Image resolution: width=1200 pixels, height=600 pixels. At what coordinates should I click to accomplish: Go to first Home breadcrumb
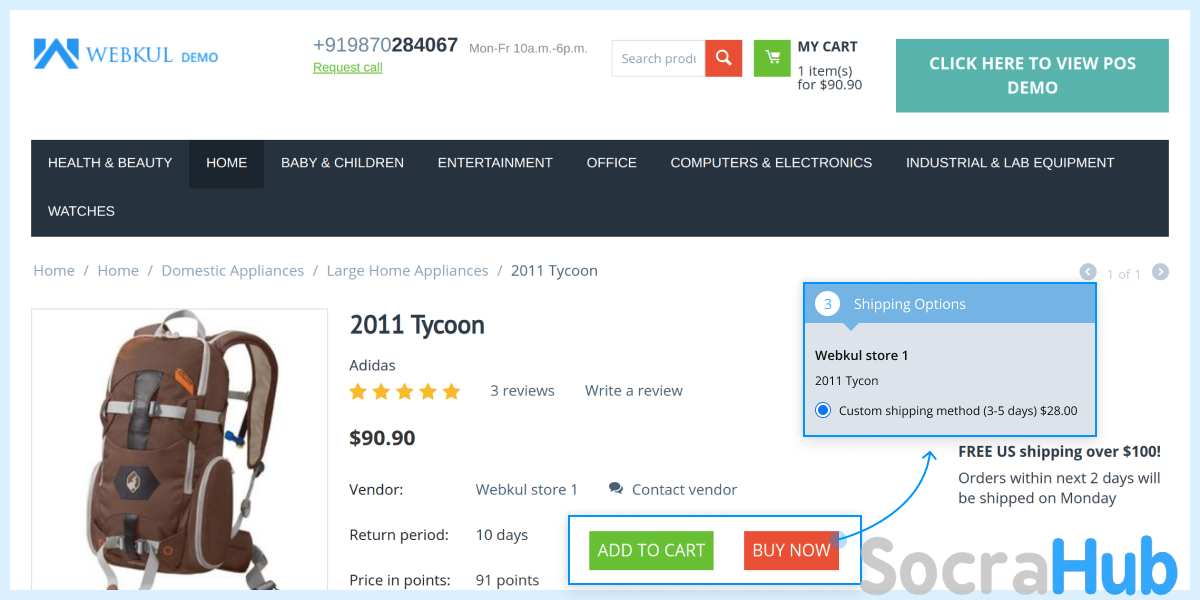54,271
